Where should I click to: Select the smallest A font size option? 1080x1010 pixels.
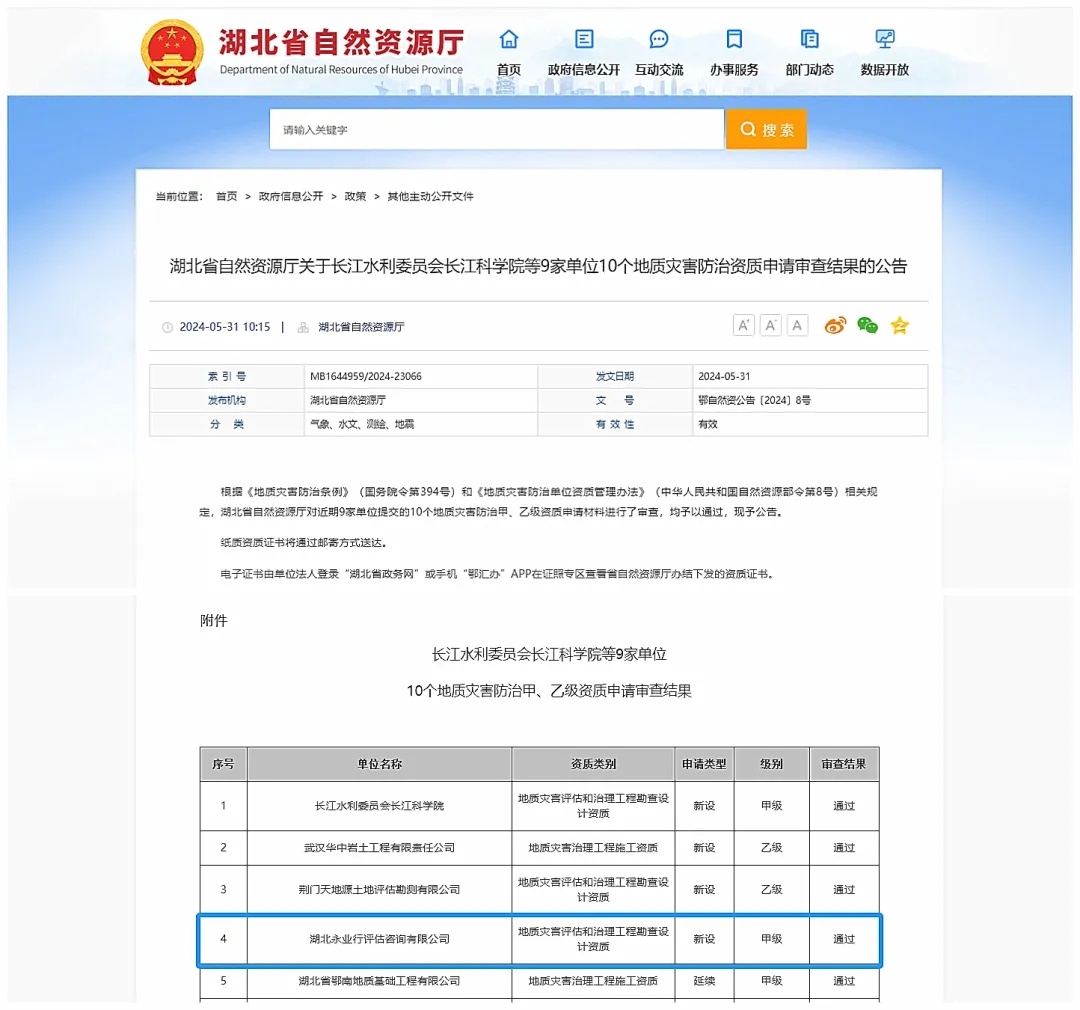(797, 325)
